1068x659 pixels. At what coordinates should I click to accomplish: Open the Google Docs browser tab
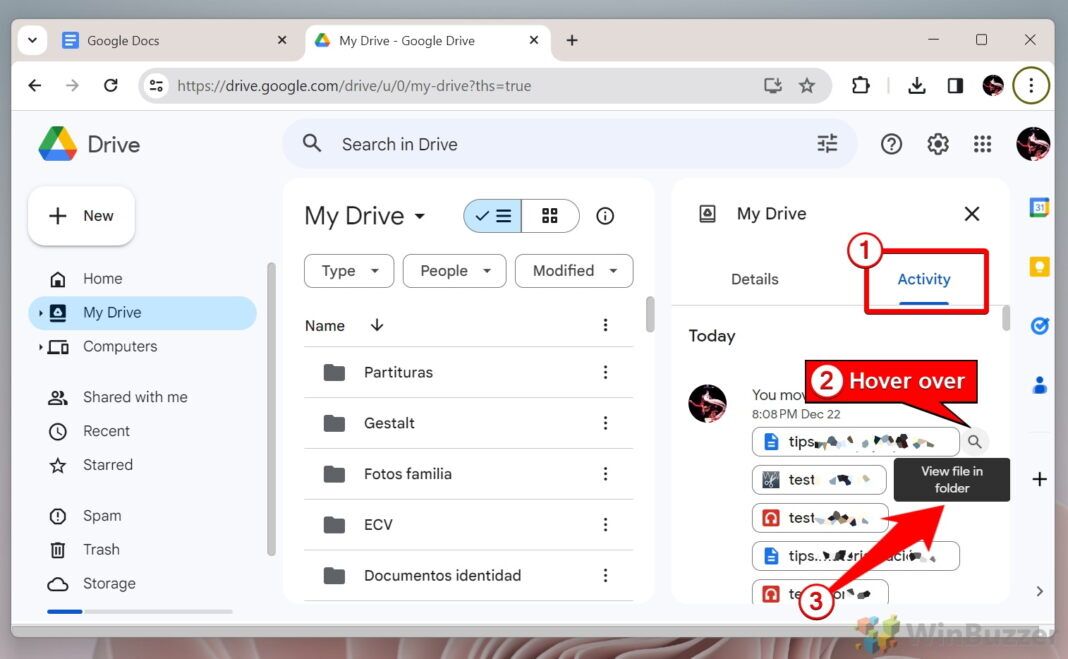click(176, 41)
